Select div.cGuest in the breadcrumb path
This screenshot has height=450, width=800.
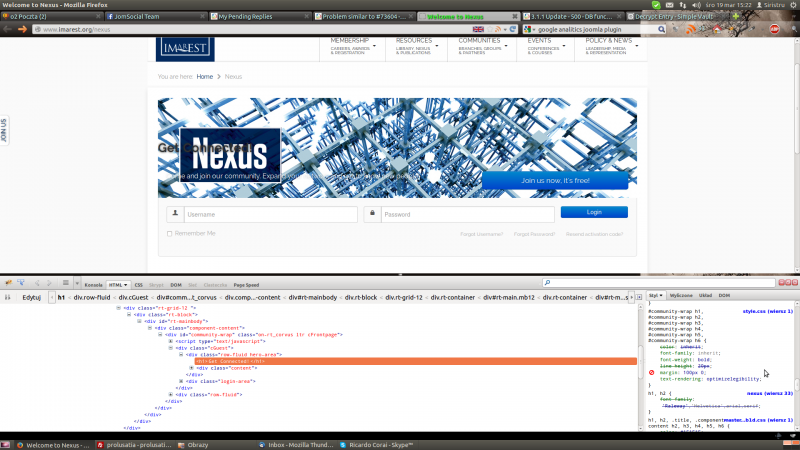(x=133, y=297)
